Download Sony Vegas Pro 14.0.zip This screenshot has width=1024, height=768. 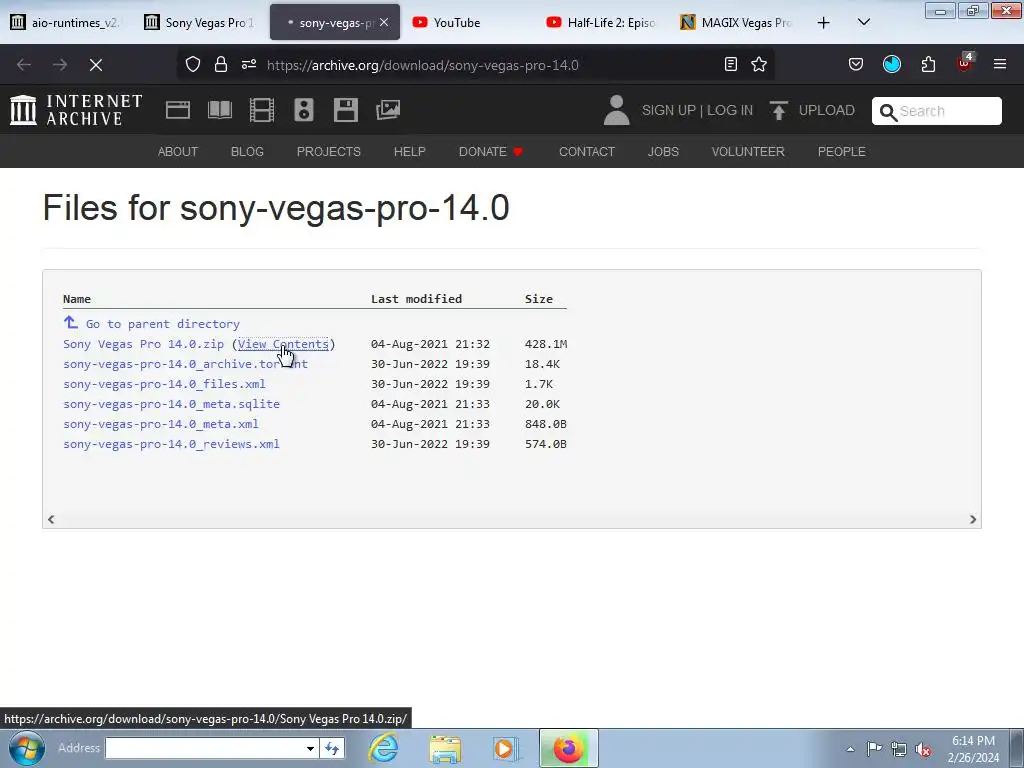143,344
